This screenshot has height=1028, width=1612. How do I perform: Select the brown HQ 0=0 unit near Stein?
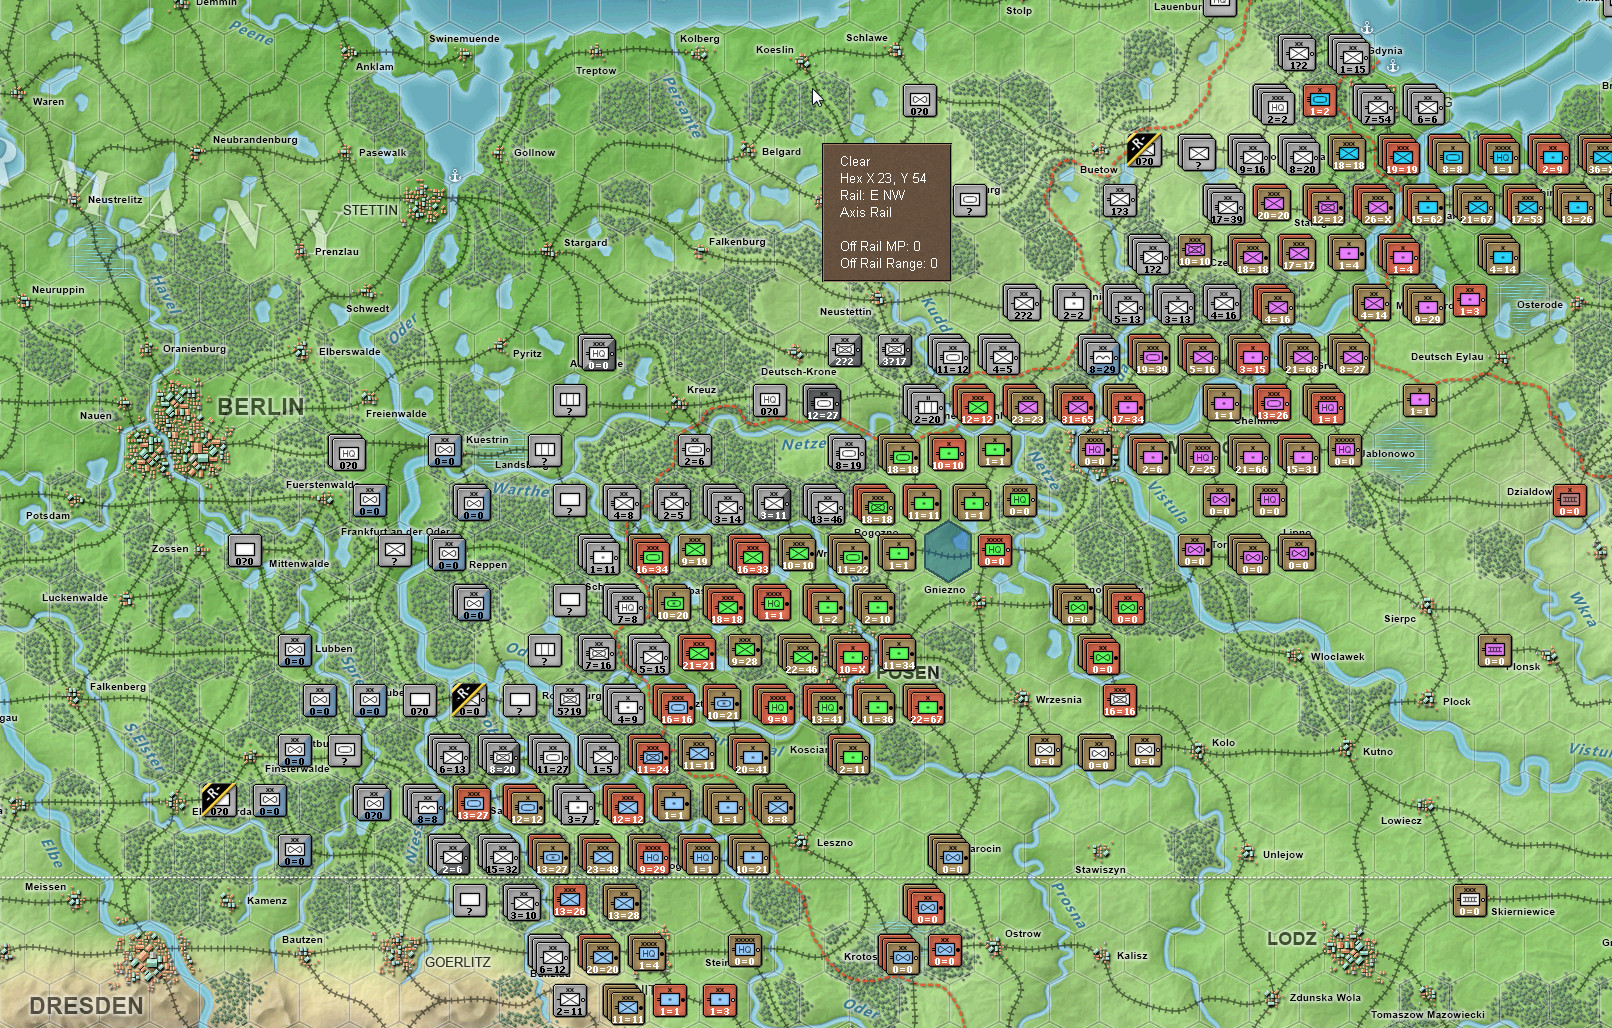[x=744, y=951]
